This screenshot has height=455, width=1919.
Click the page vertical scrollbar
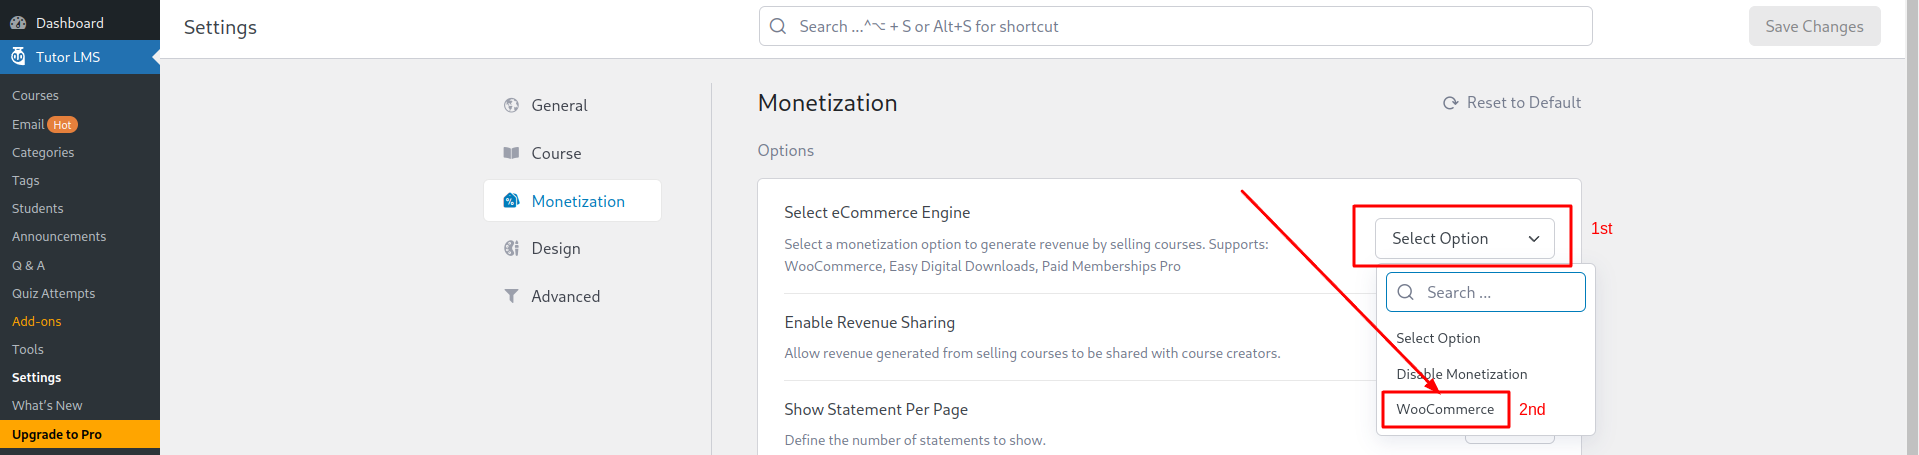(x=1912, y=227)
